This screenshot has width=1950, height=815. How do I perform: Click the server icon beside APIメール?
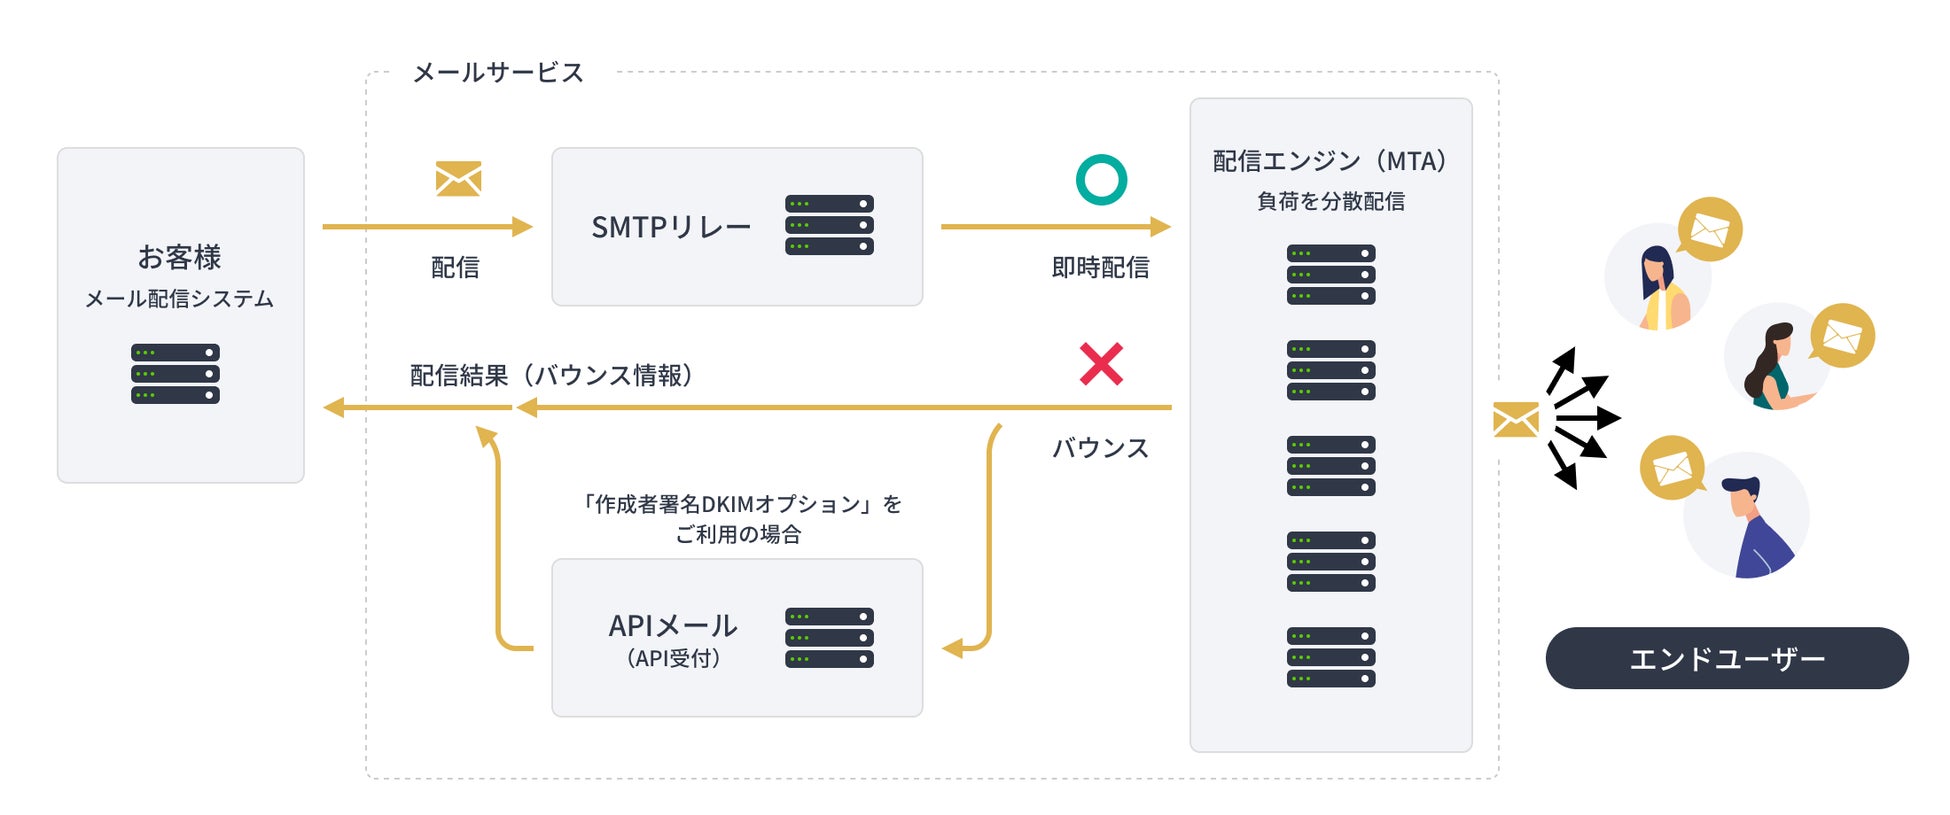point(829,638)
